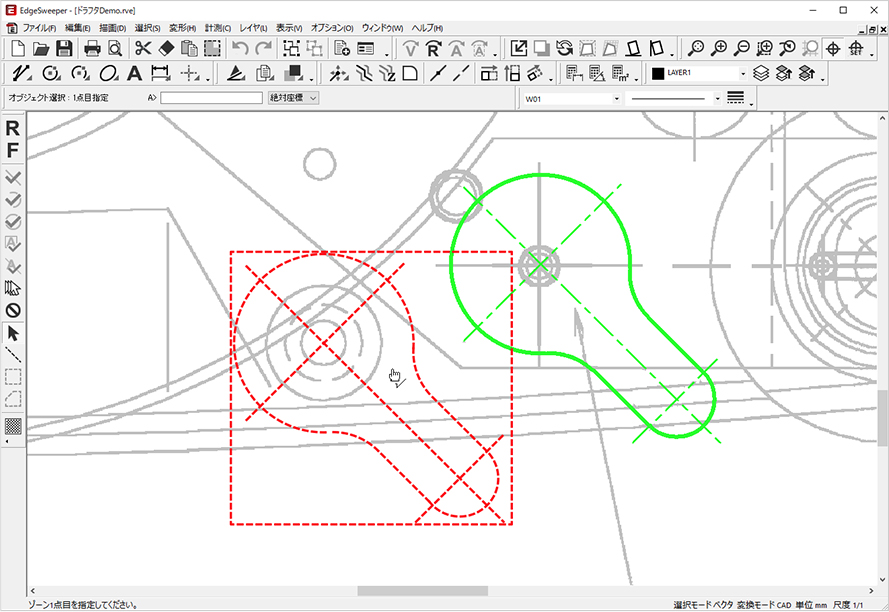The width and height of the screenshot is (889, 612).
Task: Expand the LAYER1 layer dropdown
Action: click(743, 73)
